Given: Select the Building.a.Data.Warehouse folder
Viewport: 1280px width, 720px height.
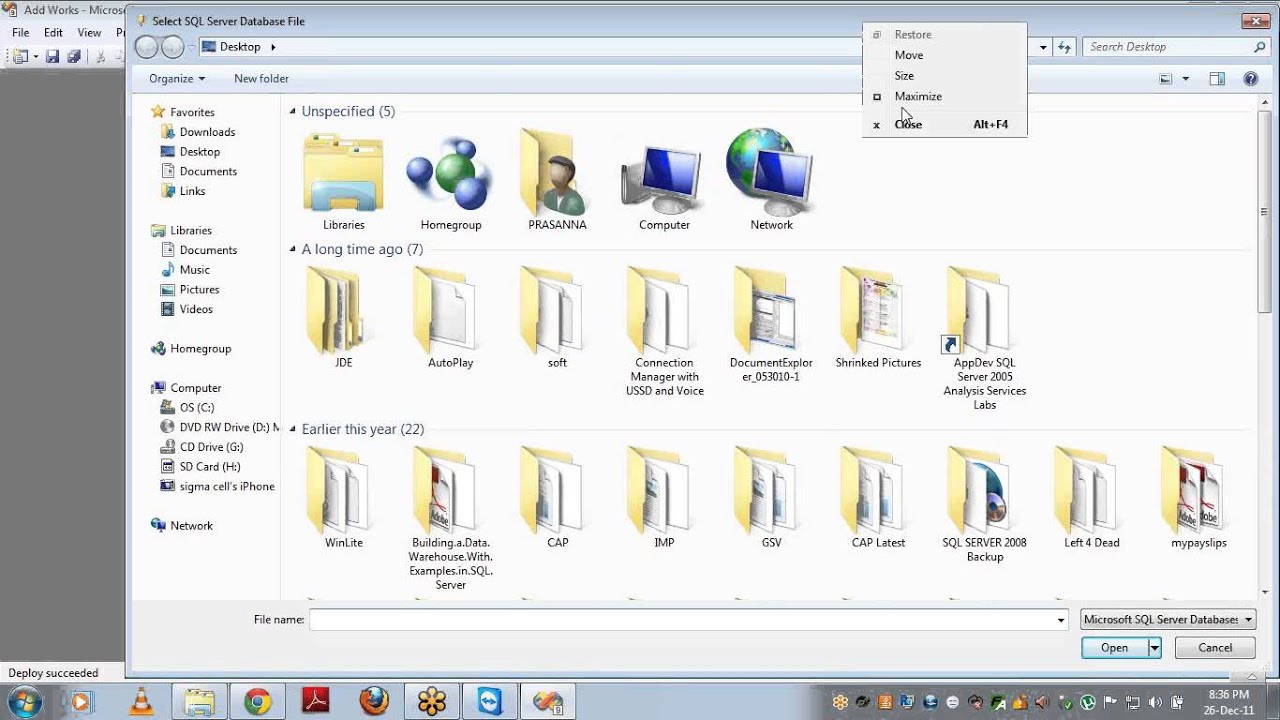Looking at the screenshot, I should [x=450, y=519].
